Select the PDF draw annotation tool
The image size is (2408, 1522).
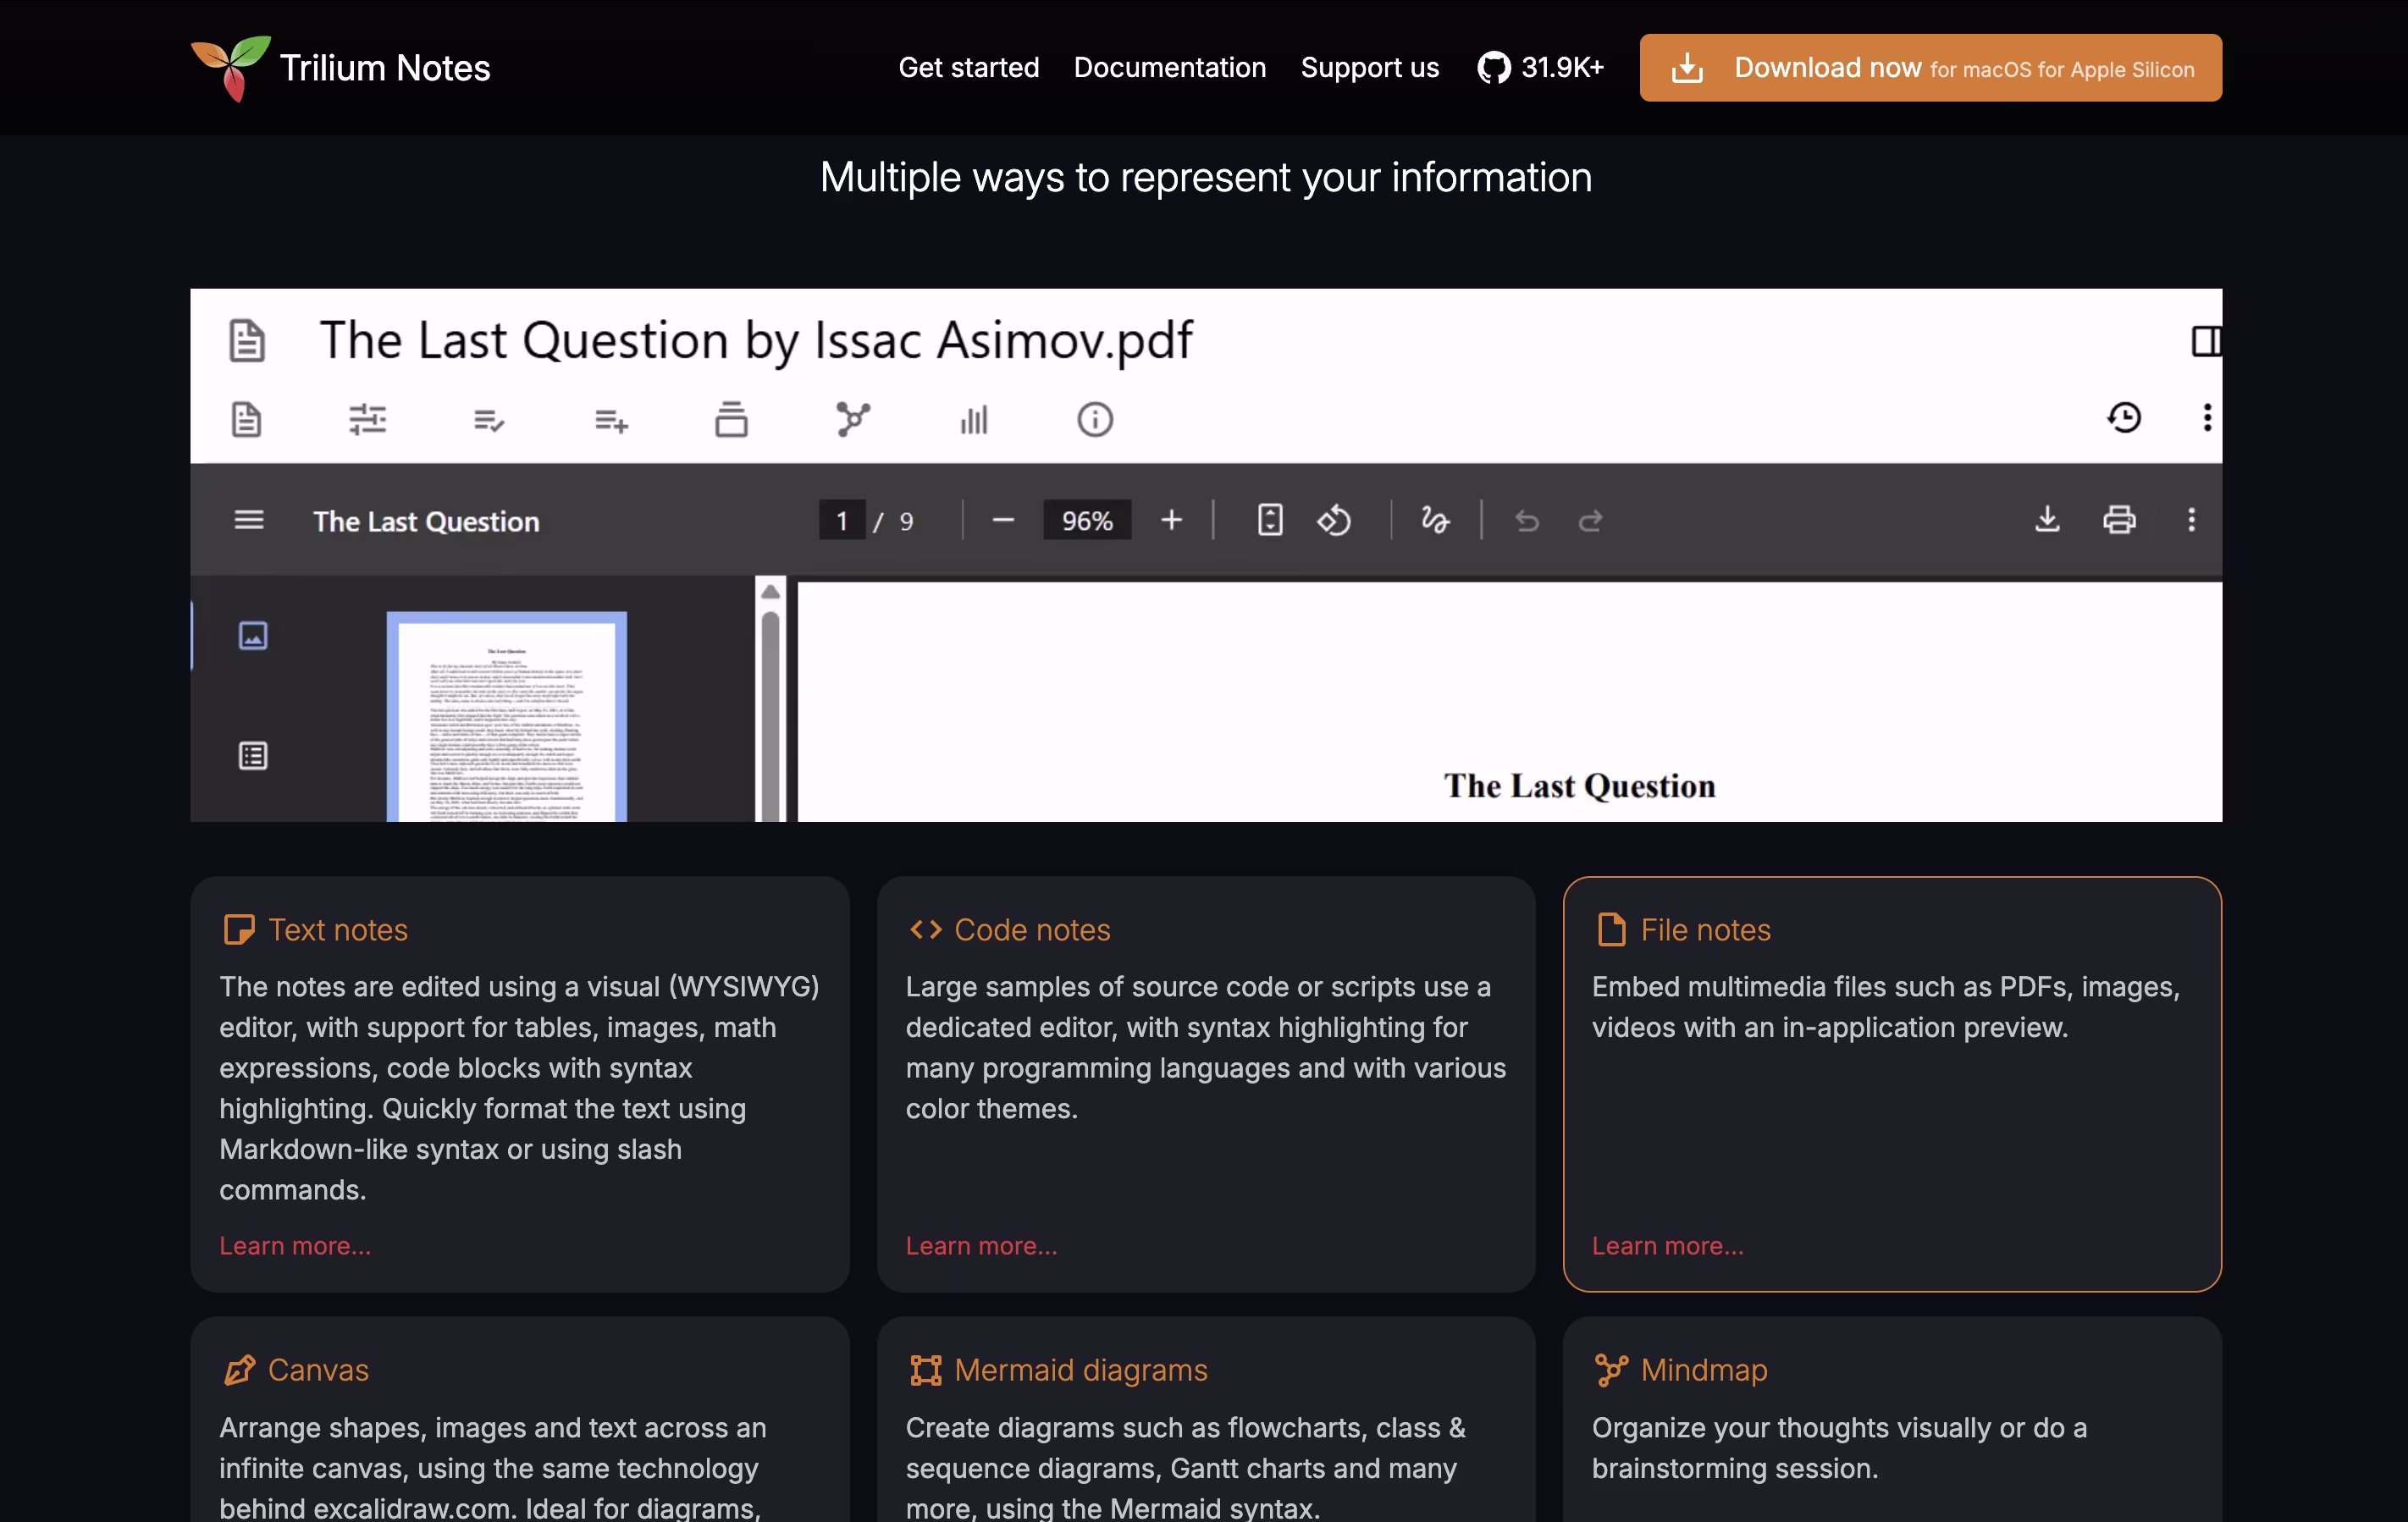[x=1434, y=520]
